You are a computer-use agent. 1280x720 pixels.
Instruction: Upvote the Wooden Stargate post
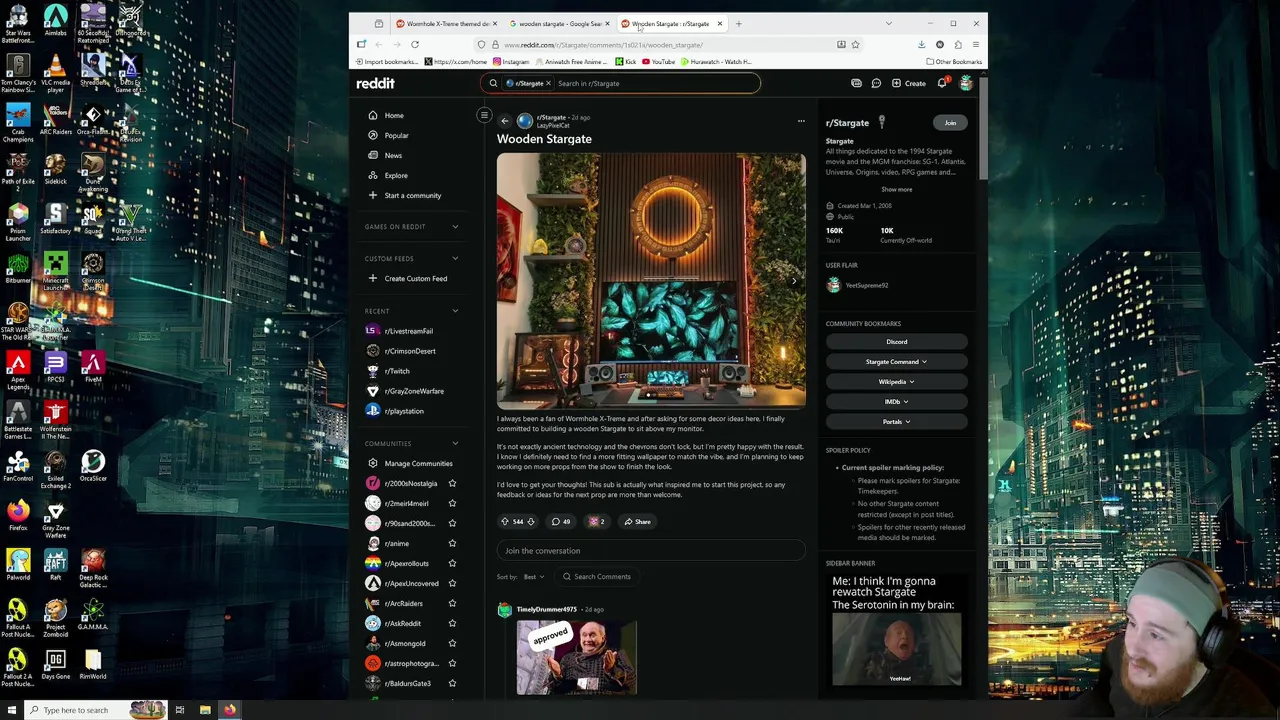[505, 522]
